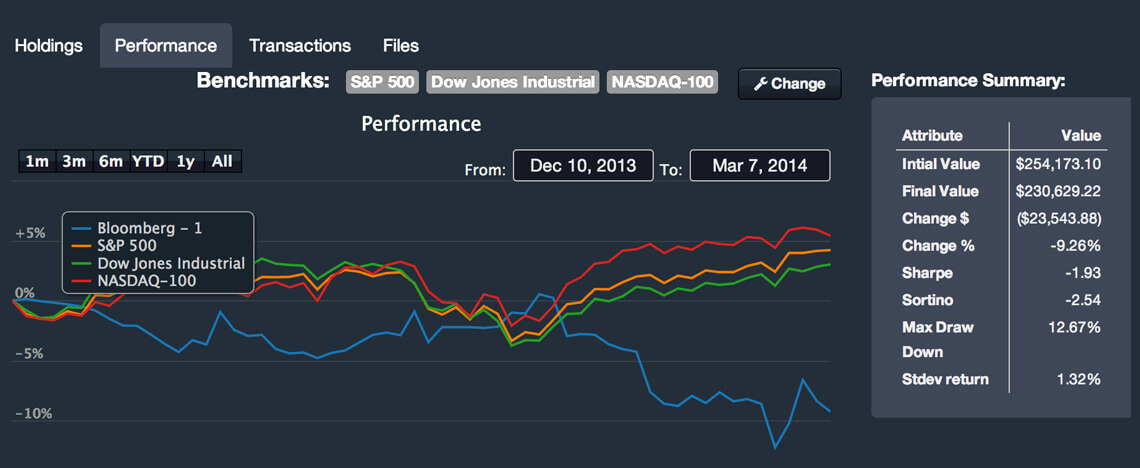The height and width of the screenshot is (468, 1140).
Task: Select the Max Draw Down value 12.67%
Action: [x=1077, y=328]
